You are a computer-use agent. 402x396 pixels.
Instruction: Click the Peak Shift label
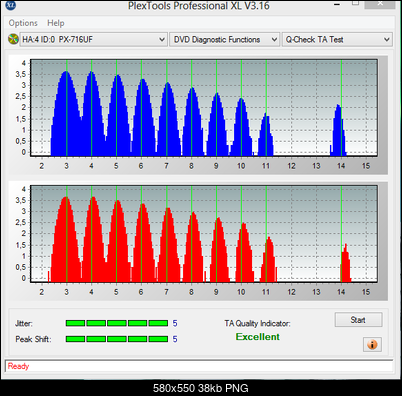click(x=33, y=339)
